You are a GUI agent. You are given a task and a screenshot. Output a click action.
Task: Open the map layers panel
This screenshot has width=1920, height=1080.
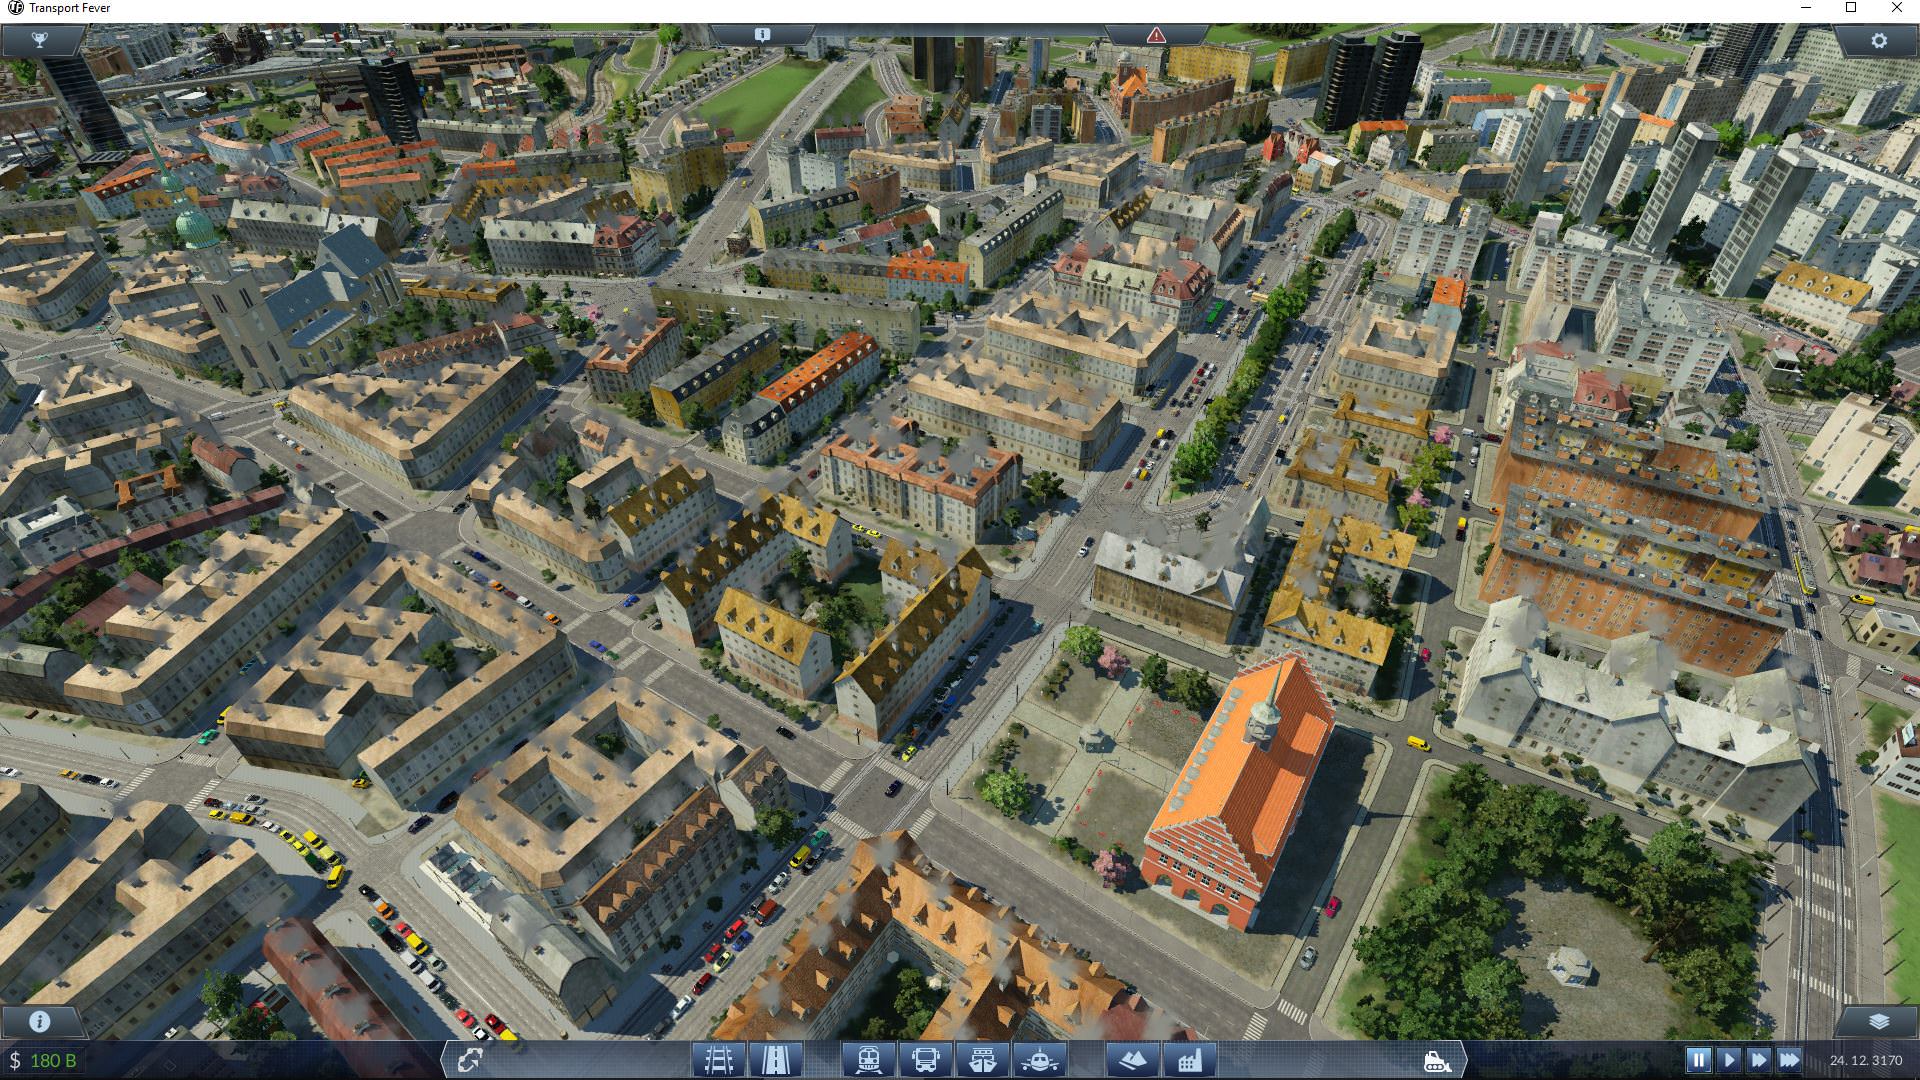[1879, 1022]
